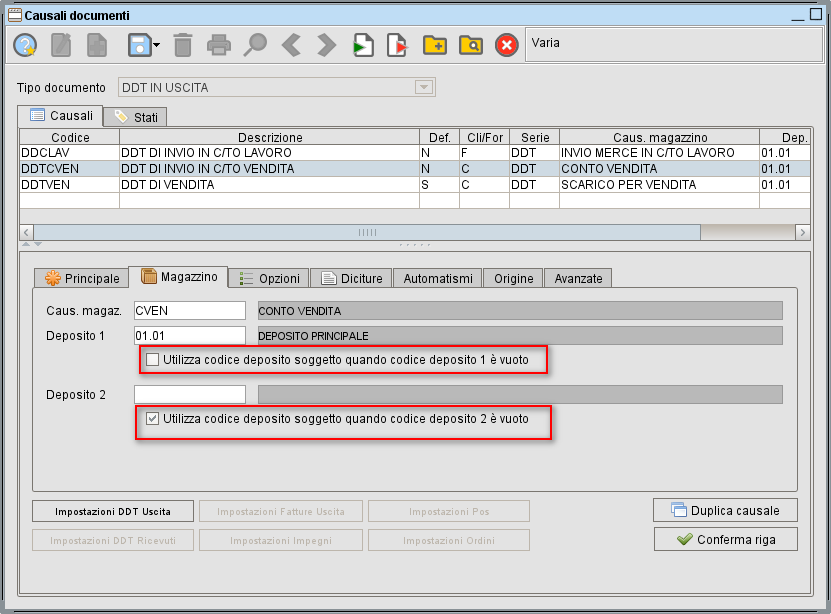Click the red X cancel icon

point(506,45)
